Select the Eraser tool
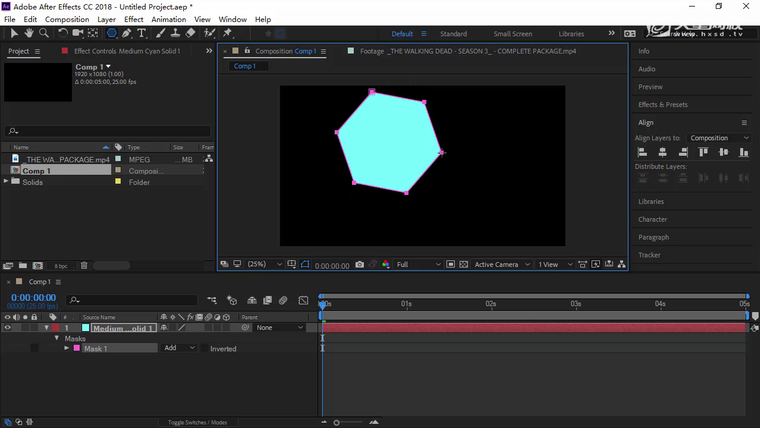 [190, 33]
